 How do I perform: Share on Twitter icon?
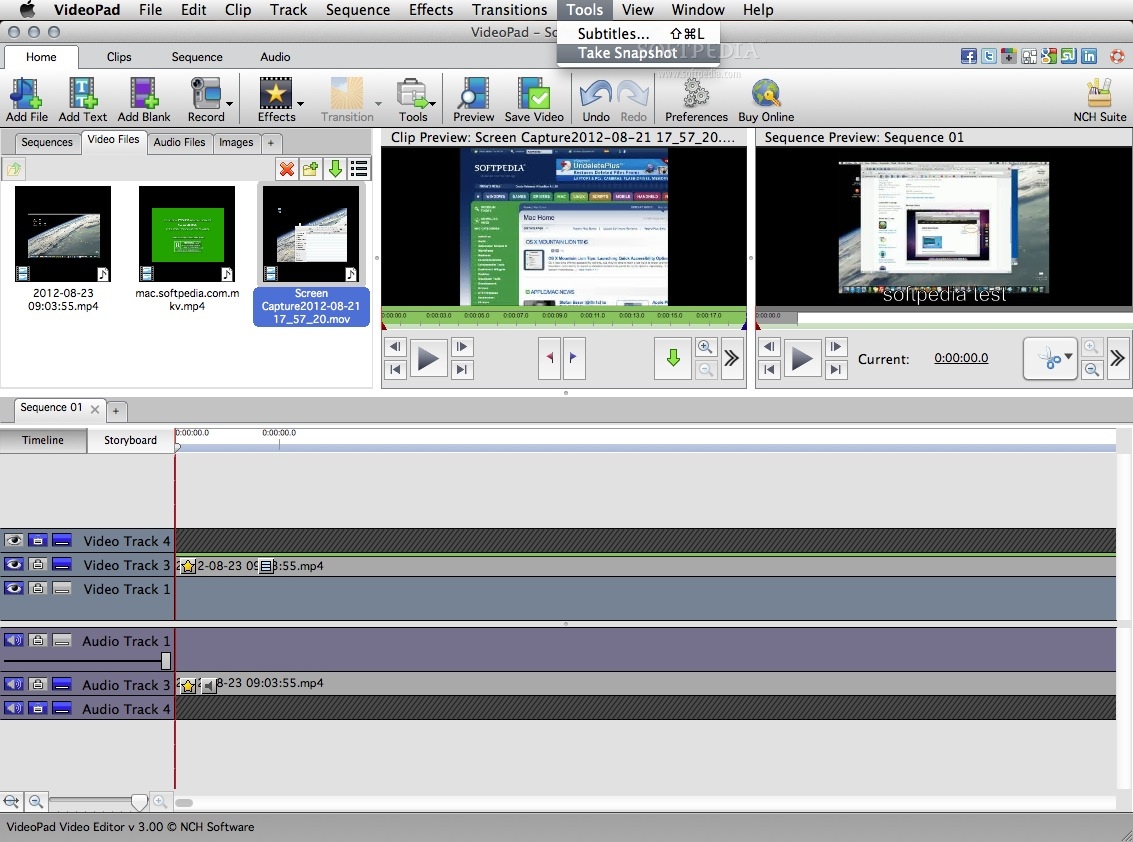point(989,56)
